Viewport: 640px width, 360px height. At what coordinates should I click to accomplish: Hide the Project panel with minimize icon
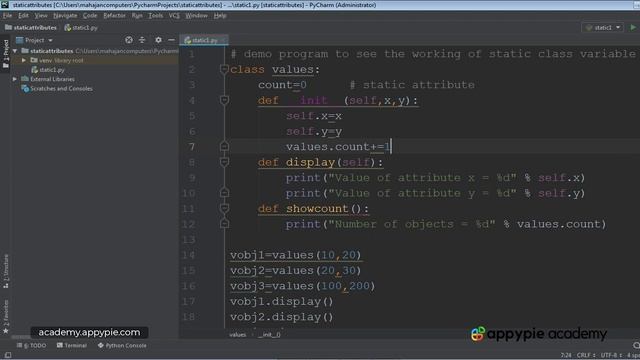tap(171, 40)
